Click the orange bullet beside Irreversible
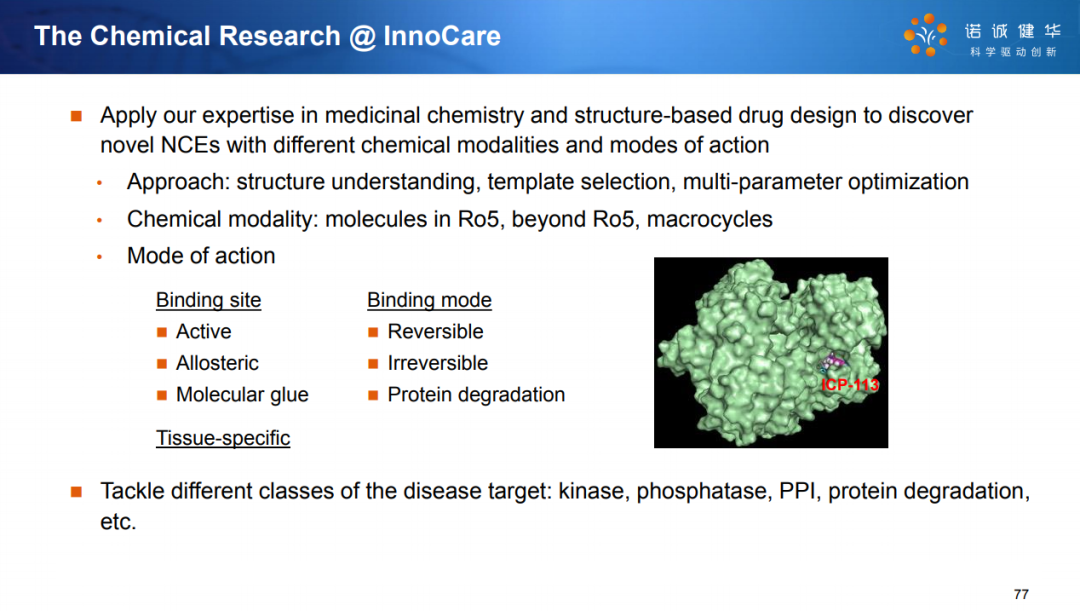Image resolution: width=1080 pixels, height=611 pixels. pos(373,364)
